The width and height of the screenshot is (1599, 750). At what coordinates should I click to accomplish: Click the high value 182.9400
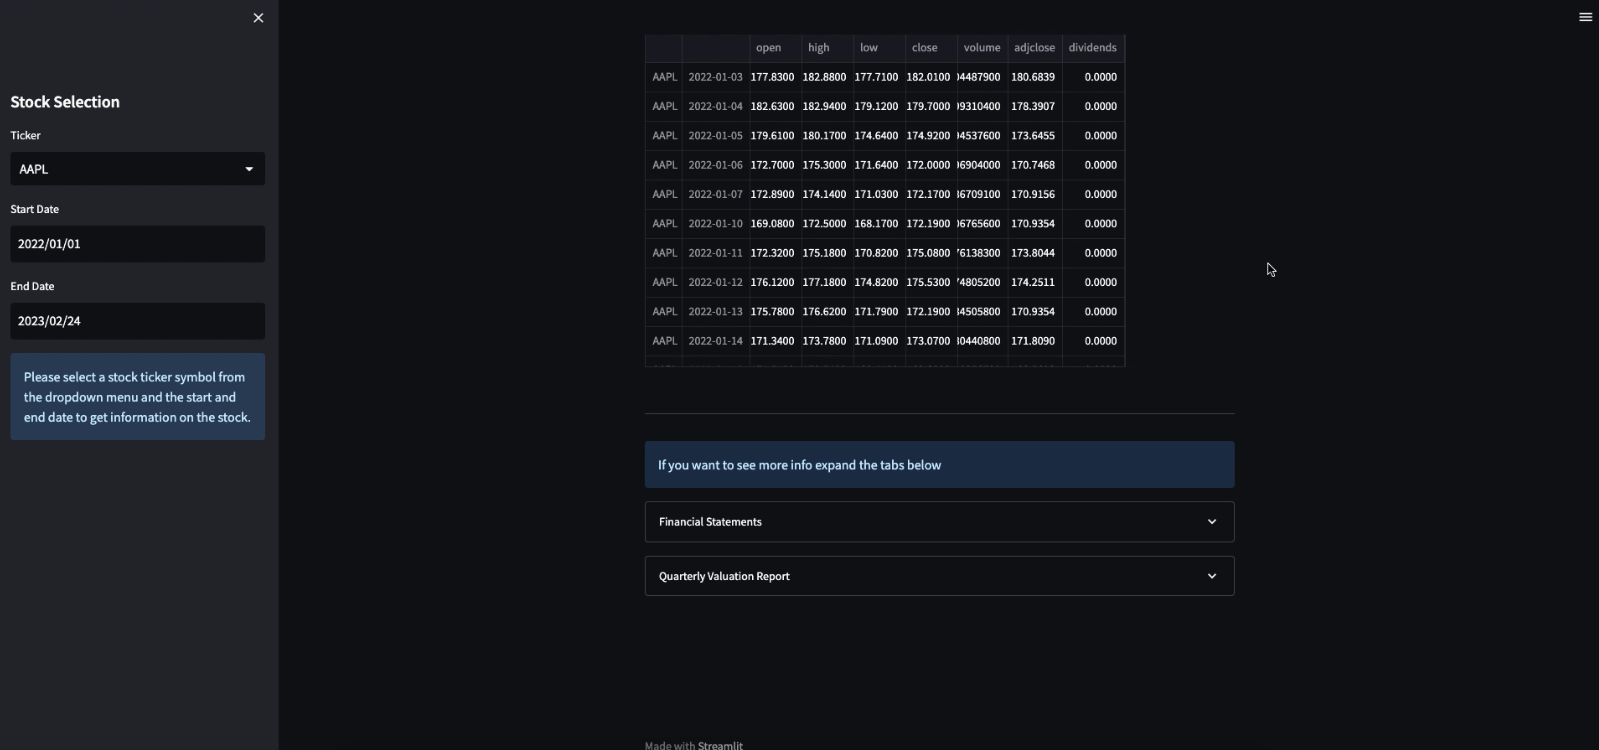826,106
